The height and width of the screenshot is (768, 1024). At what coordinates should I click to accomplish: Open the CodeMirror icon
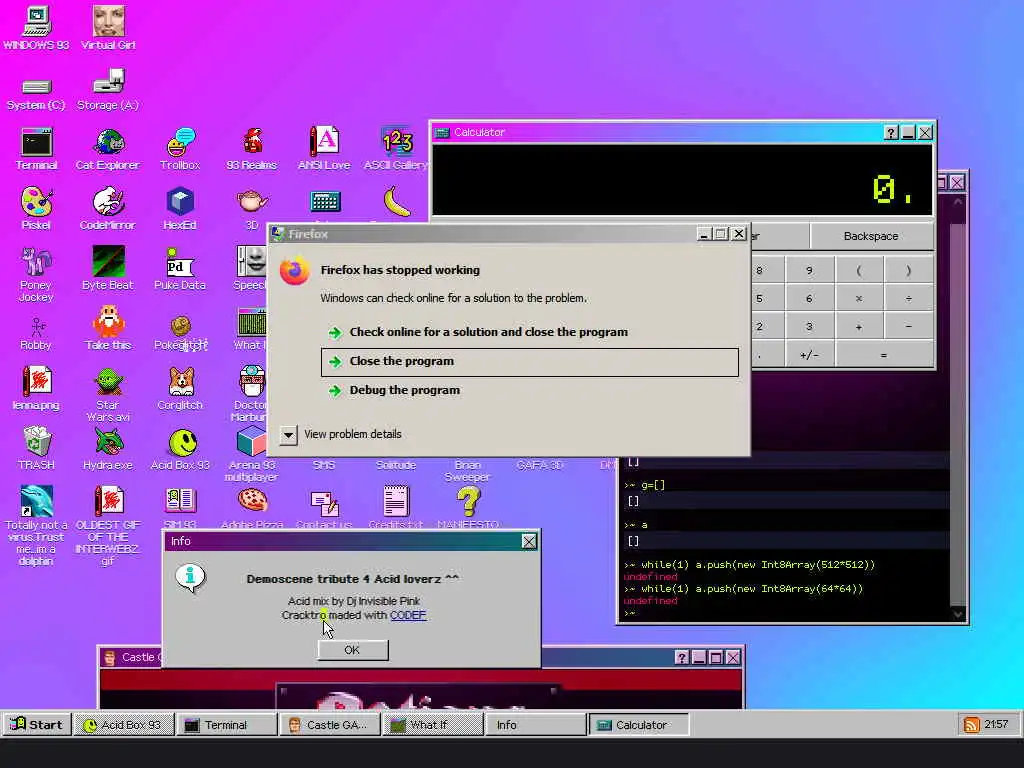(108, 209)
